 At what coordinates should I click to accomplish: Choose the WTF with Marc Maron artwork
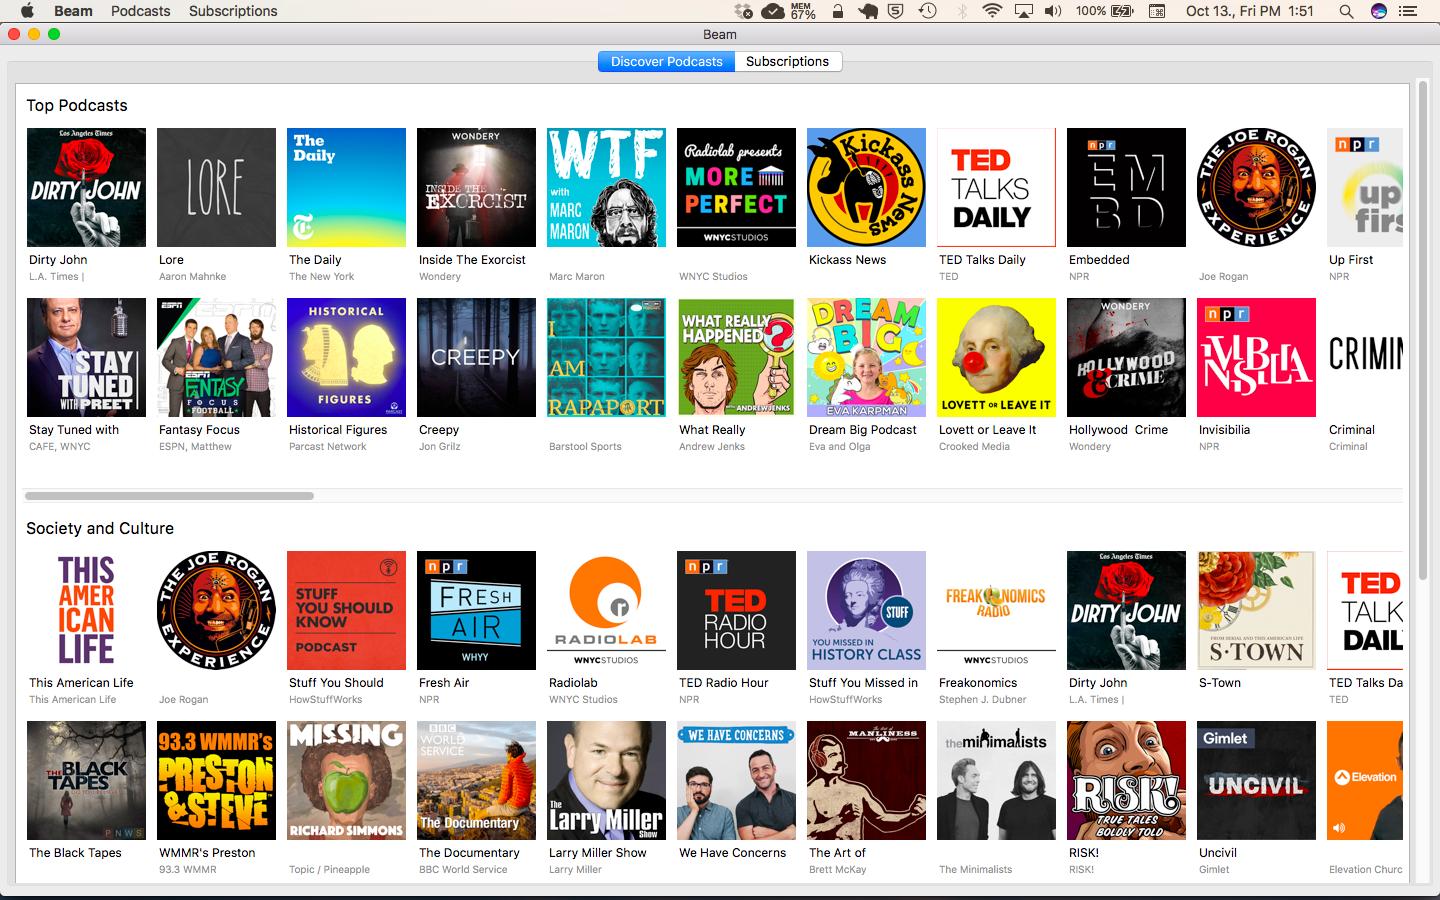tap(606, 187)
